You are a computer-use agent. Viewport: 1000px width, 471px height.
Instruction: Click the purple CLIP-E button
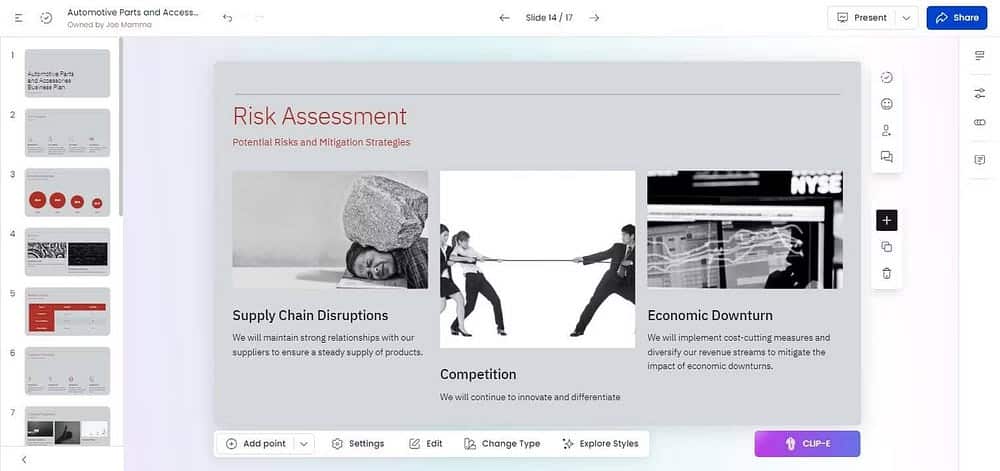(x=807, y=444)
